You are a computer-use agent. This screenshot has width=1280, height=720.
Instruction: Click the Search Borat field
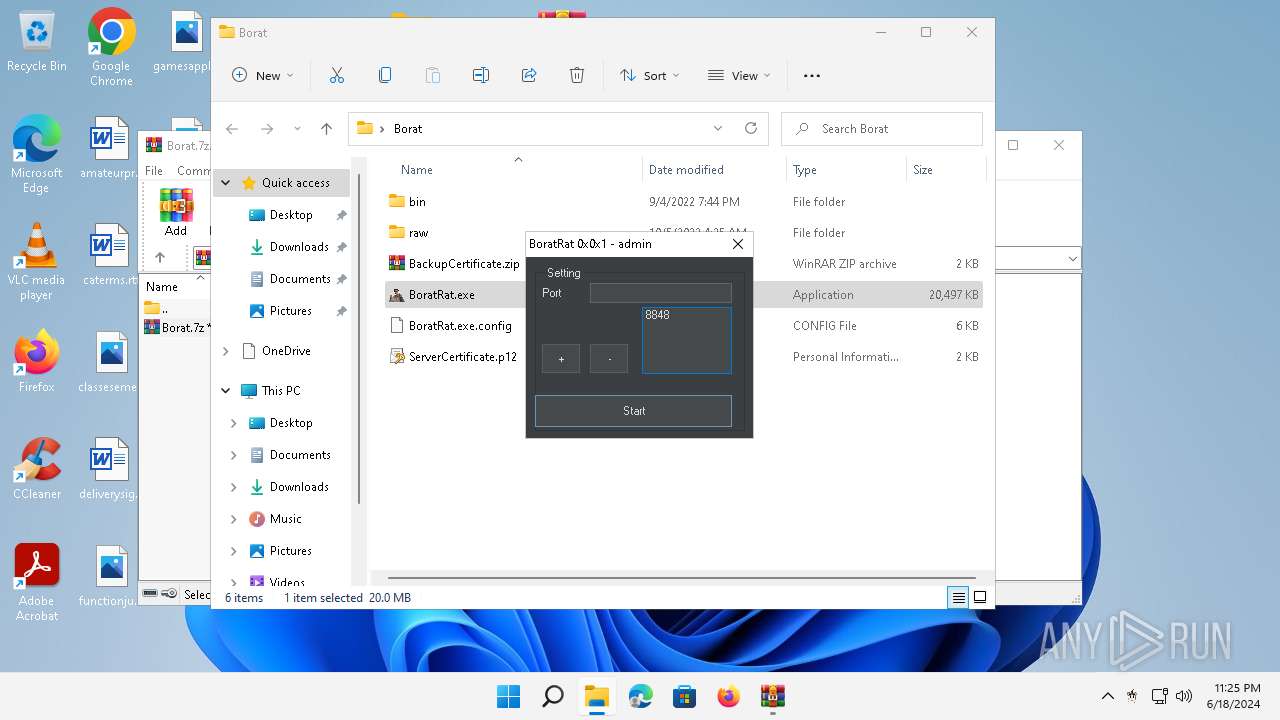[x=882, y=129]
